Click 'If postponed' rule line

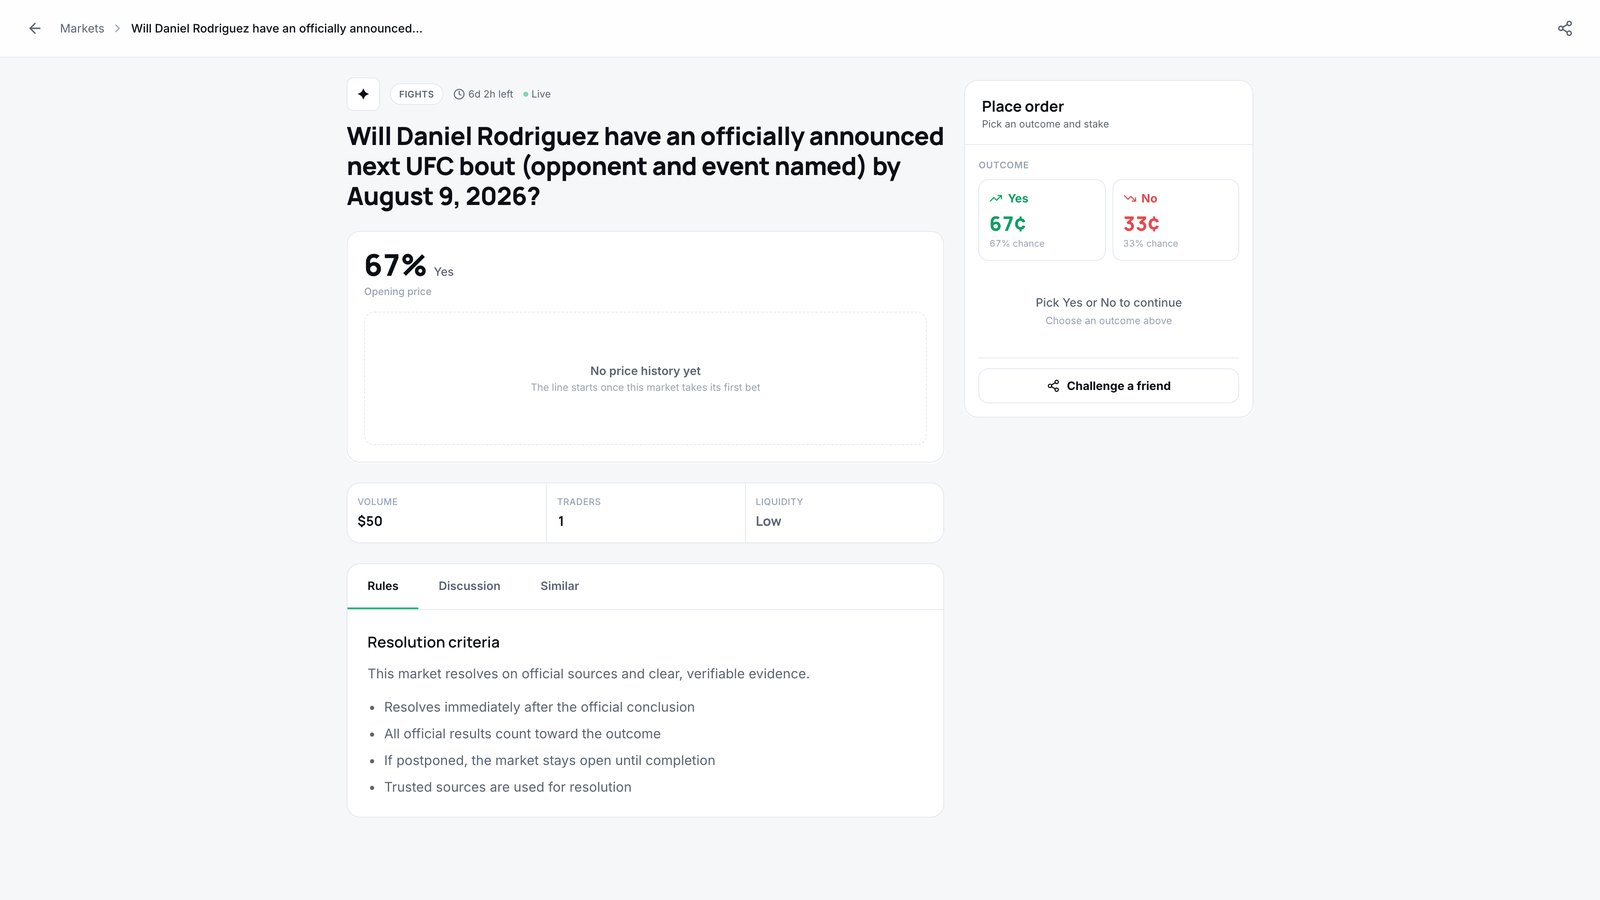[550, 760]
